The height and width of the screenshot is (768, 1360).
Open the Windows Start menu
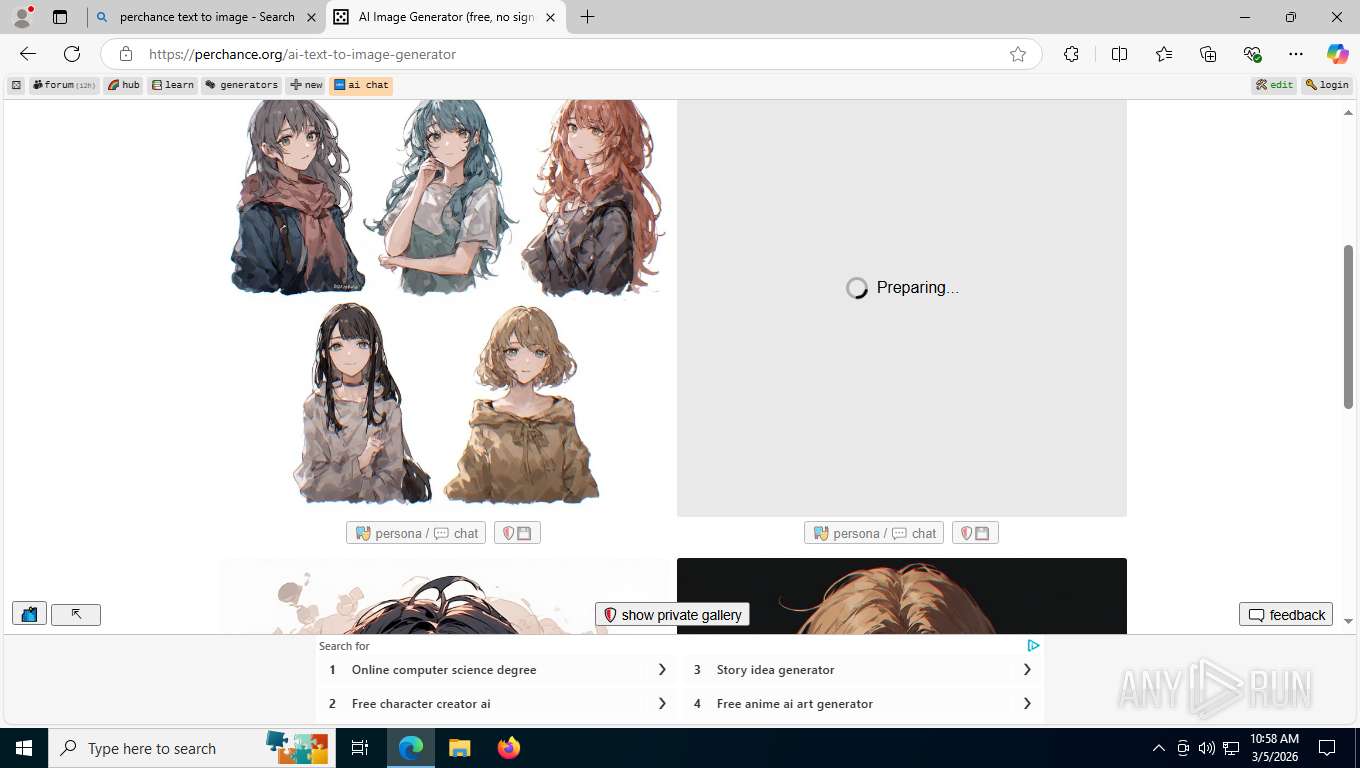coord(23,748)
